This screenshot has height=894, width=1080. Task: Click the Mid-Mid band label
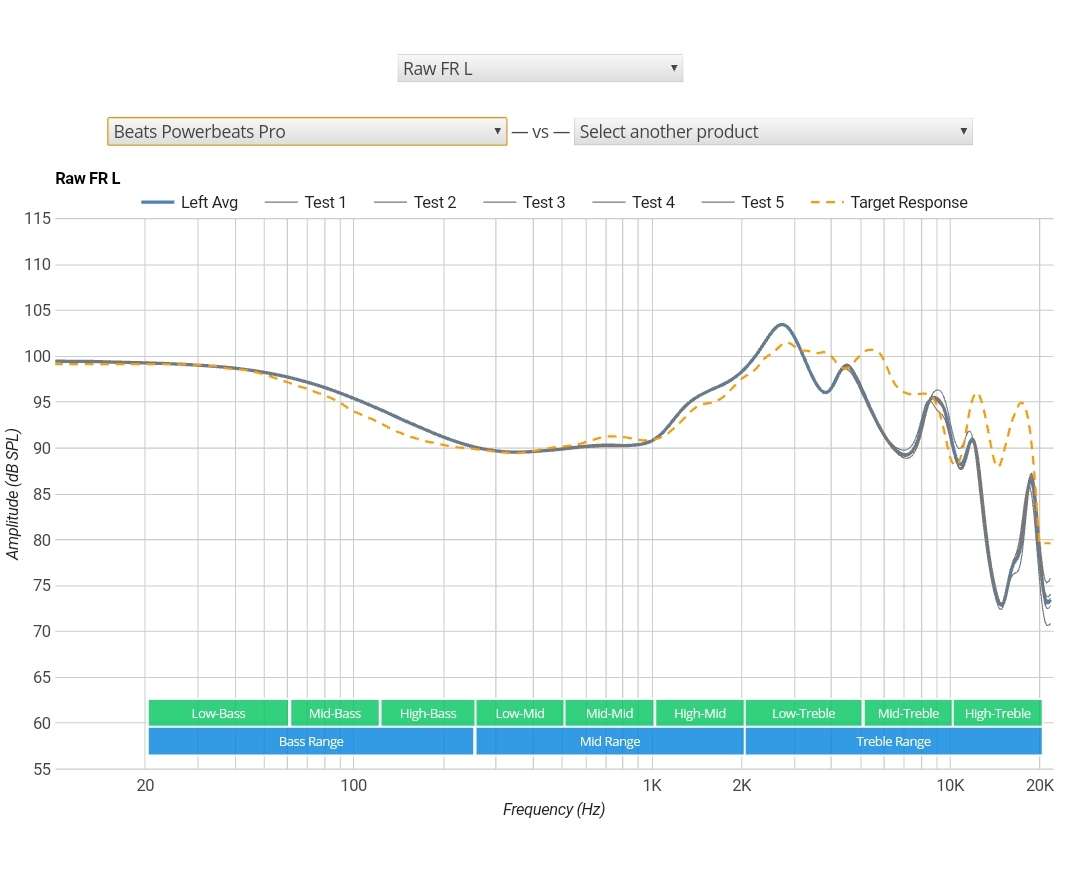point(610,713)
